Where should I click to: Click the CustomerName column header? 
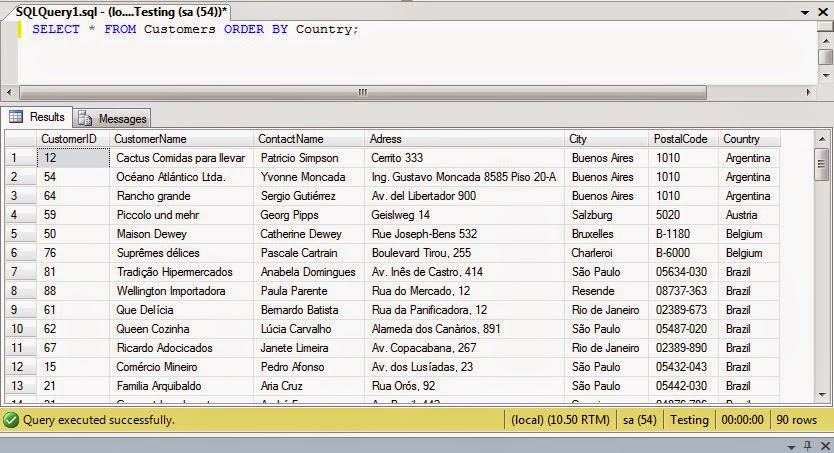(x=181, y=139)
